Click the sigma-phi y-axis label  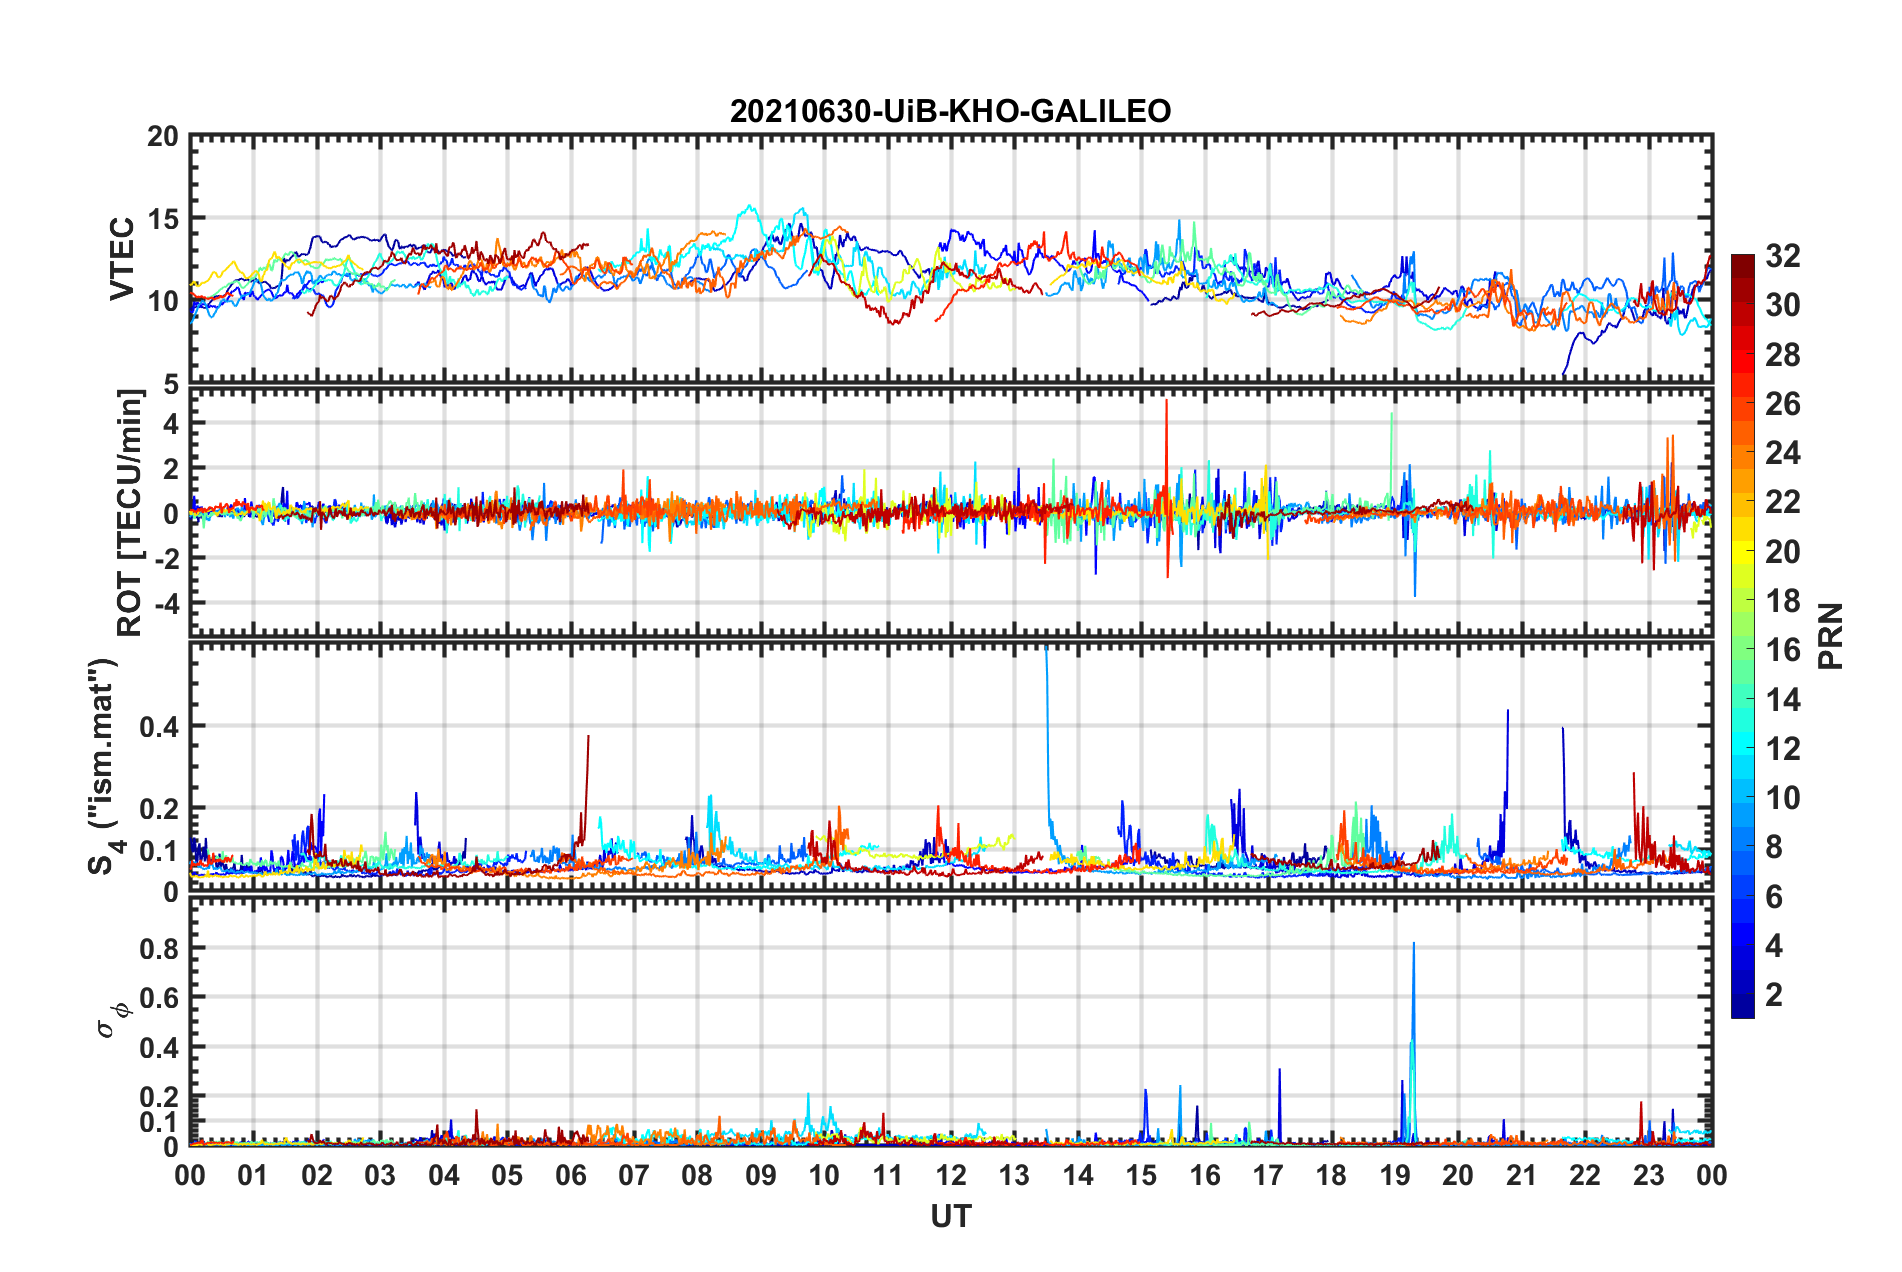(x=113, y=1019)
